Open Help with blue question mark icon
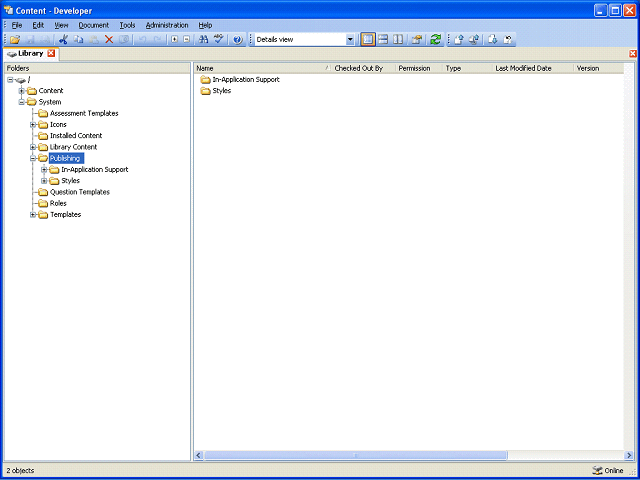This screenshot has width=640, height=480. pos(238,40)
